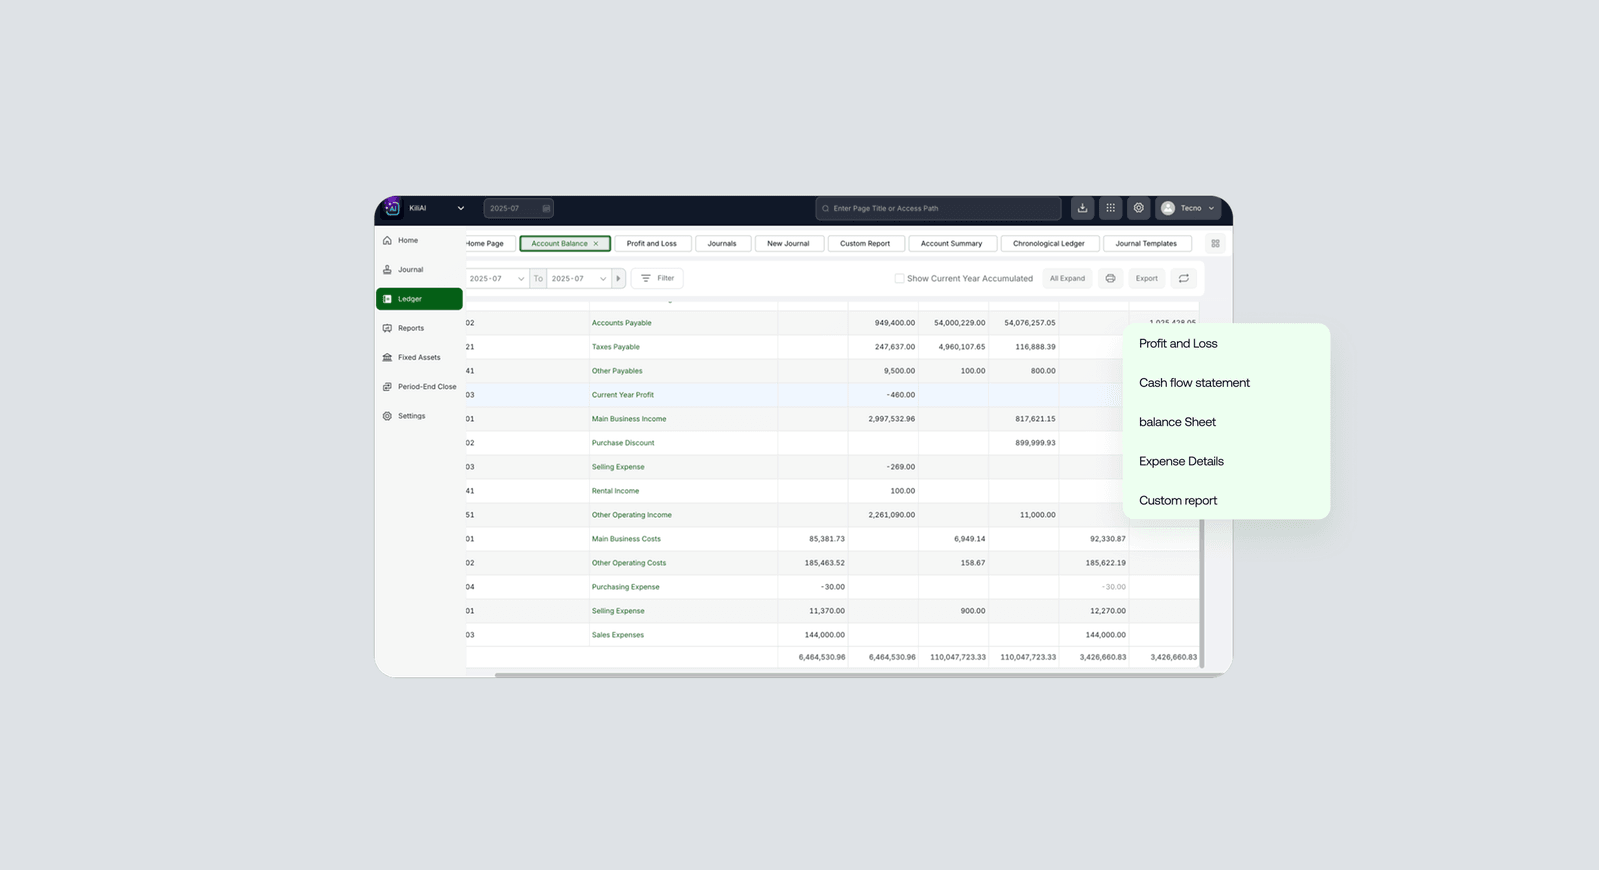Image resolution: width=1599 pixels, height=870 pixels.
Task: Open the apps grid icon
Action: click(x=1110, y=208)
